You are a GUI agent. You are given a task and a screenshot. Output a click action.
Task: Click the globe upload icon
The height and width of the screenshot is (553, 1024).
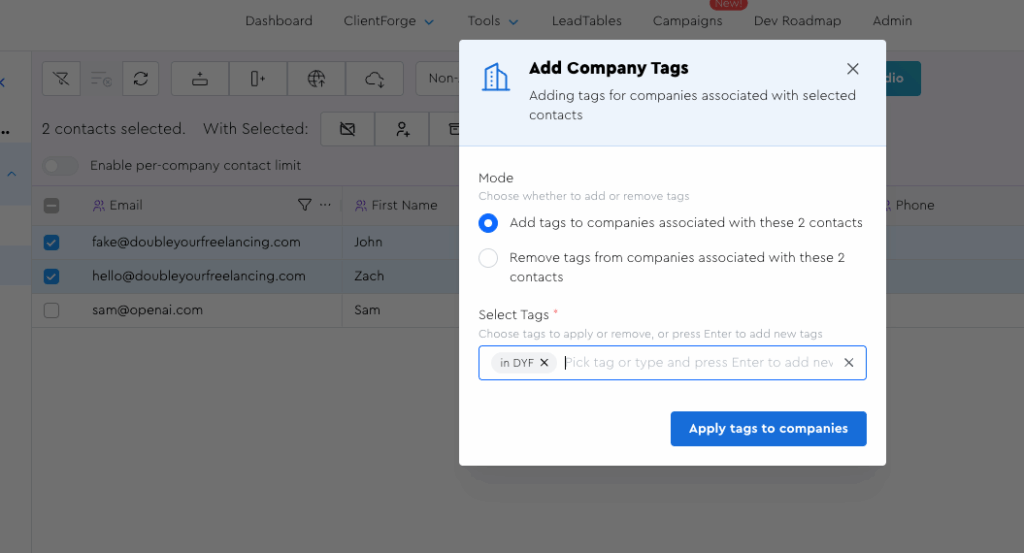coord(316,79)
